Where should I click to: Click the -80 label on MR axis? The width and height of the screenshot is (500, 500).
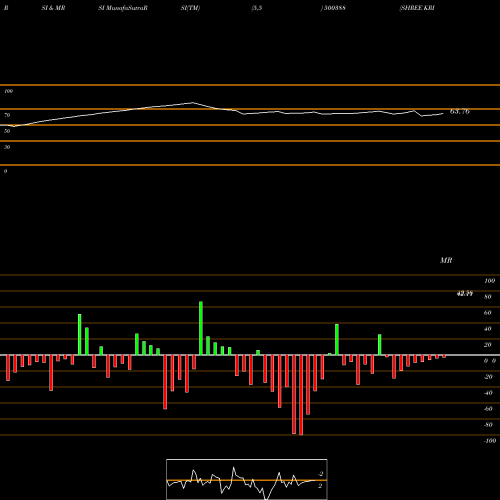(488, 425)
